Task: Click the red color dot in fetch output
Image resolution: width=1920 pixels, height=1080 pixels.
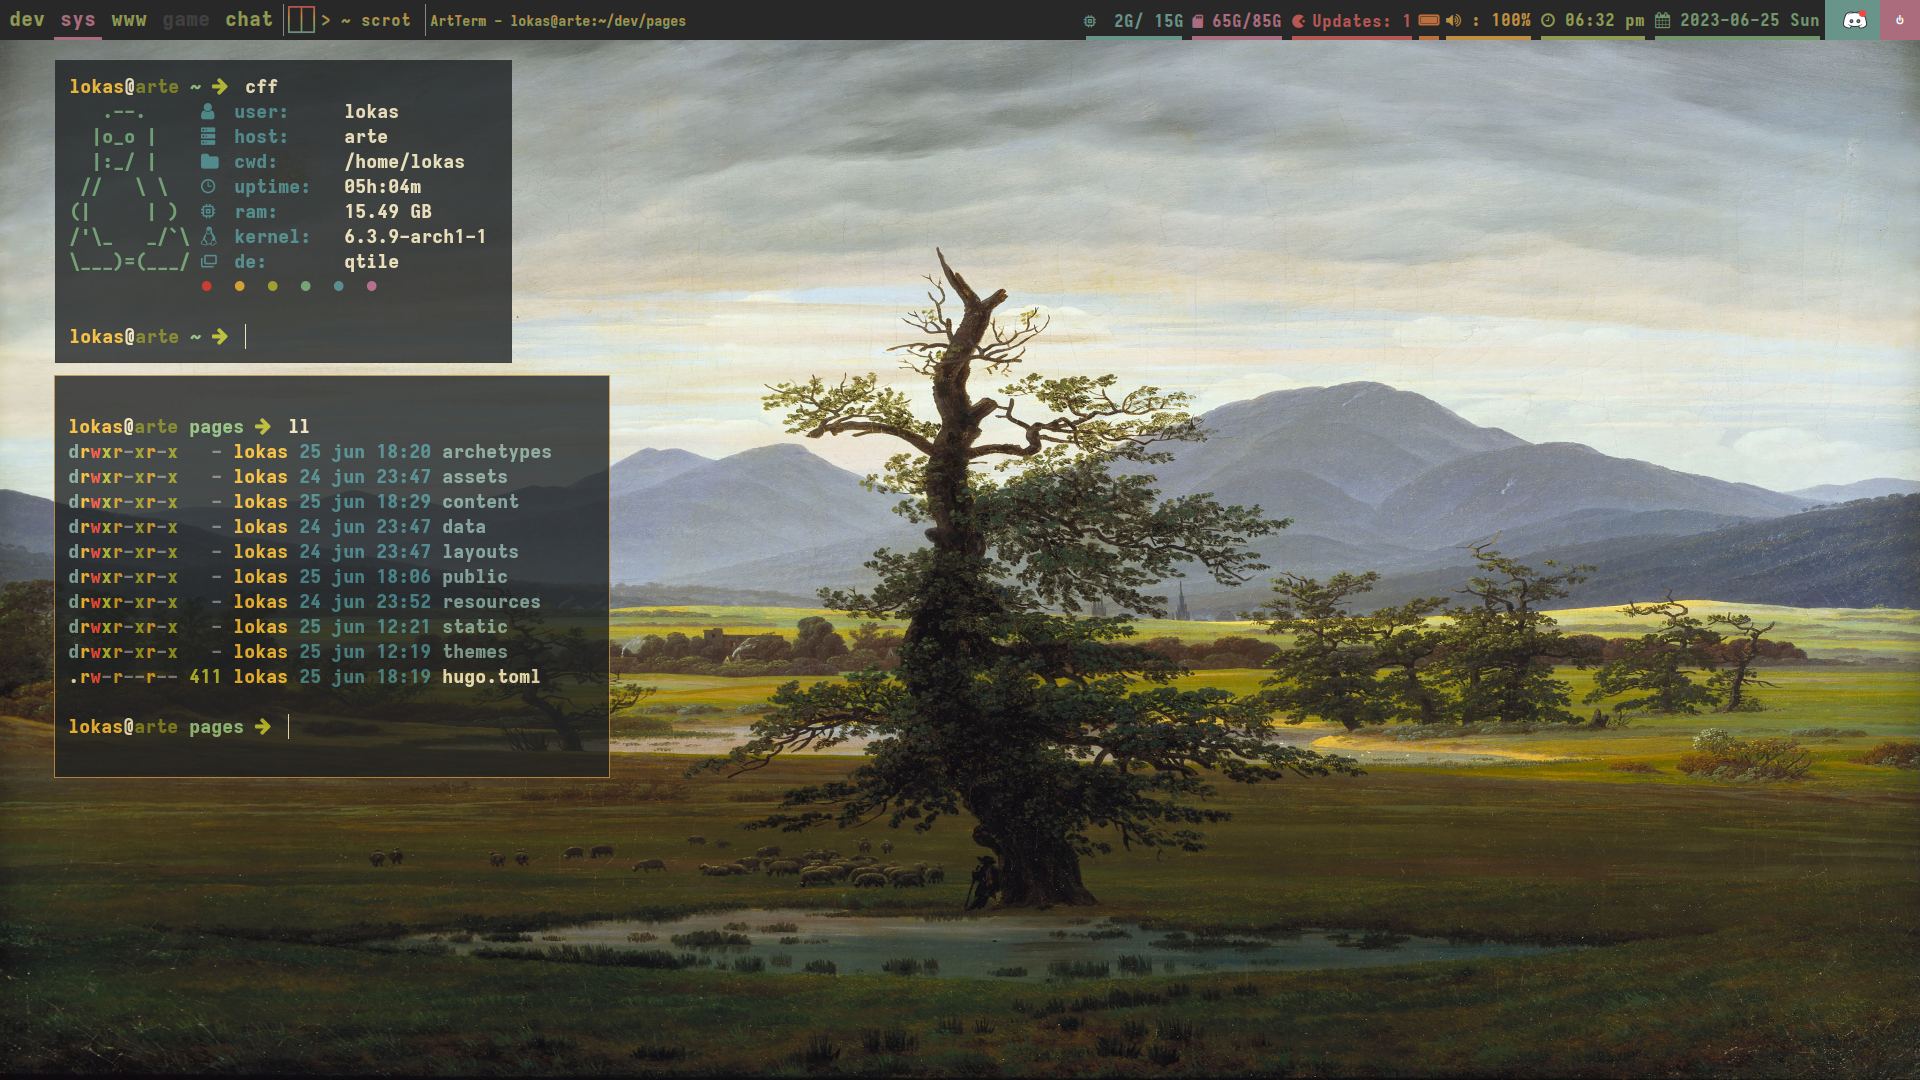Action: (x=207, y=286)
